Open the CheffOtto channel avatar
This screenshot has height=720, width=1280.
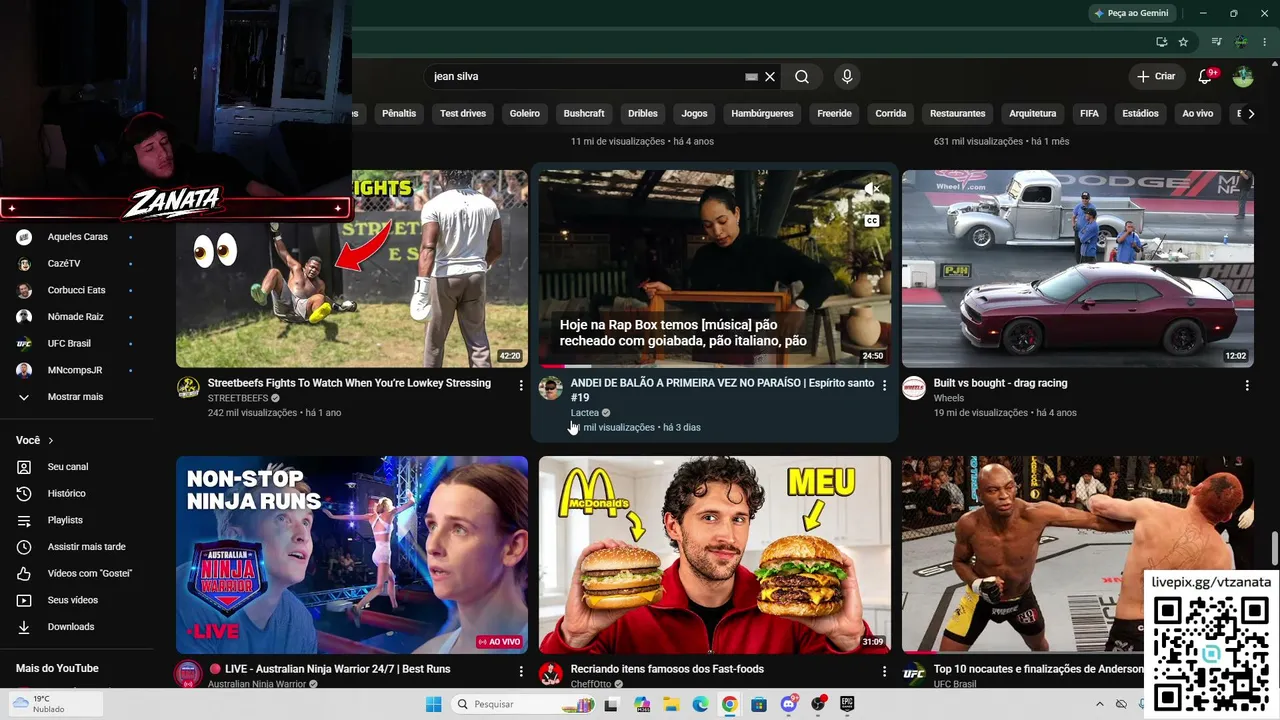coord(551,673)
